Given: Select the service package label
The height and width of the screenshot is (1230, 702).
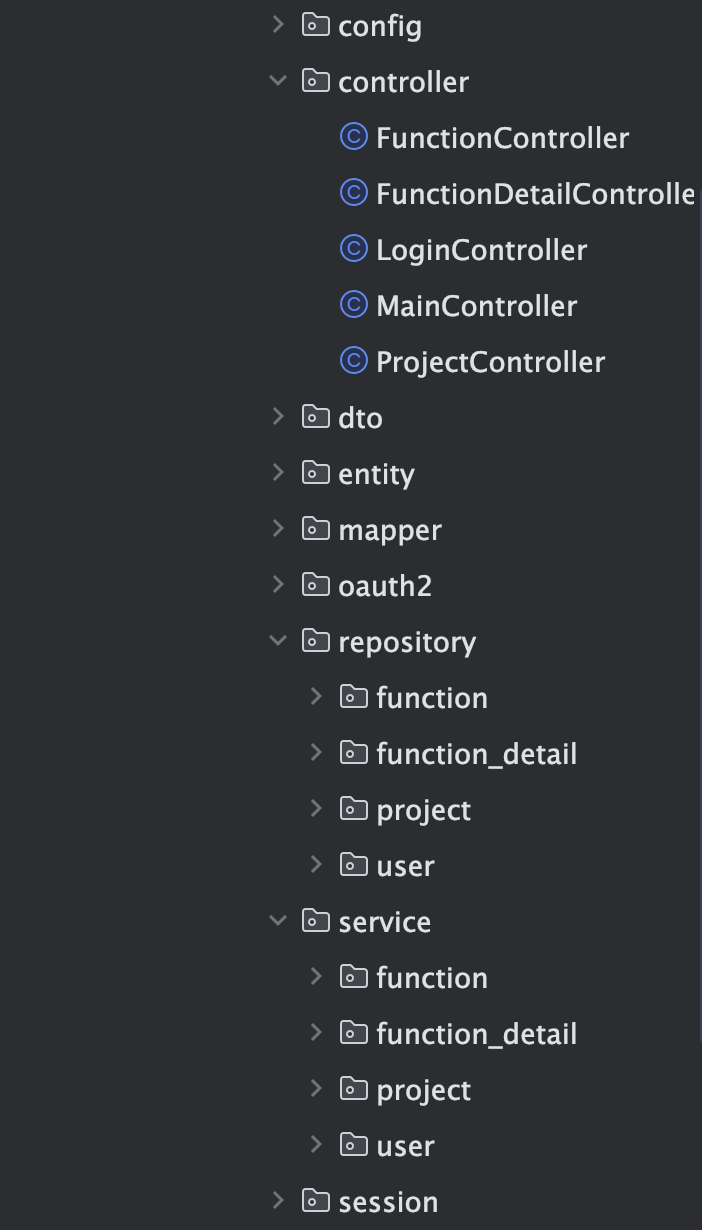Looking at the screenshot, I should (384, 921).
